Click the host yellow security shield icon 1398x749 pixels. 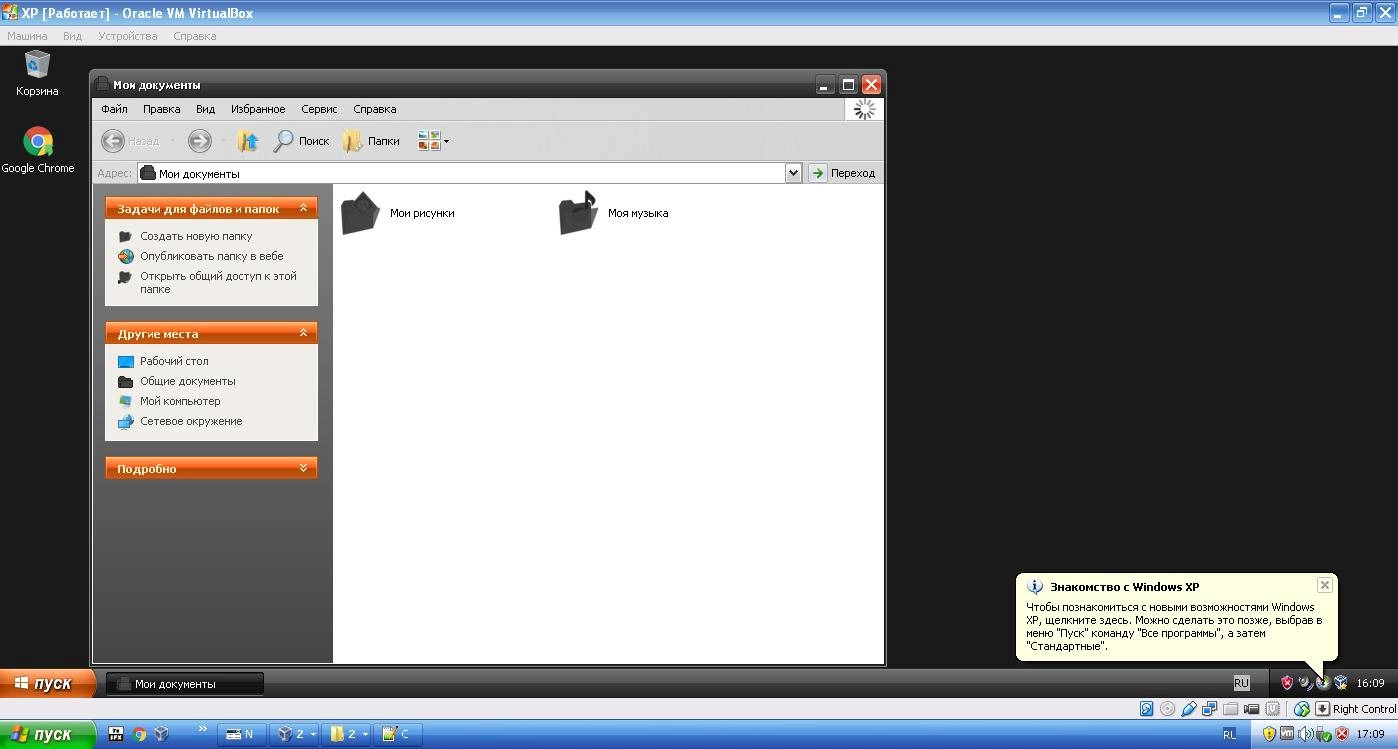[x=1269, y=733]
